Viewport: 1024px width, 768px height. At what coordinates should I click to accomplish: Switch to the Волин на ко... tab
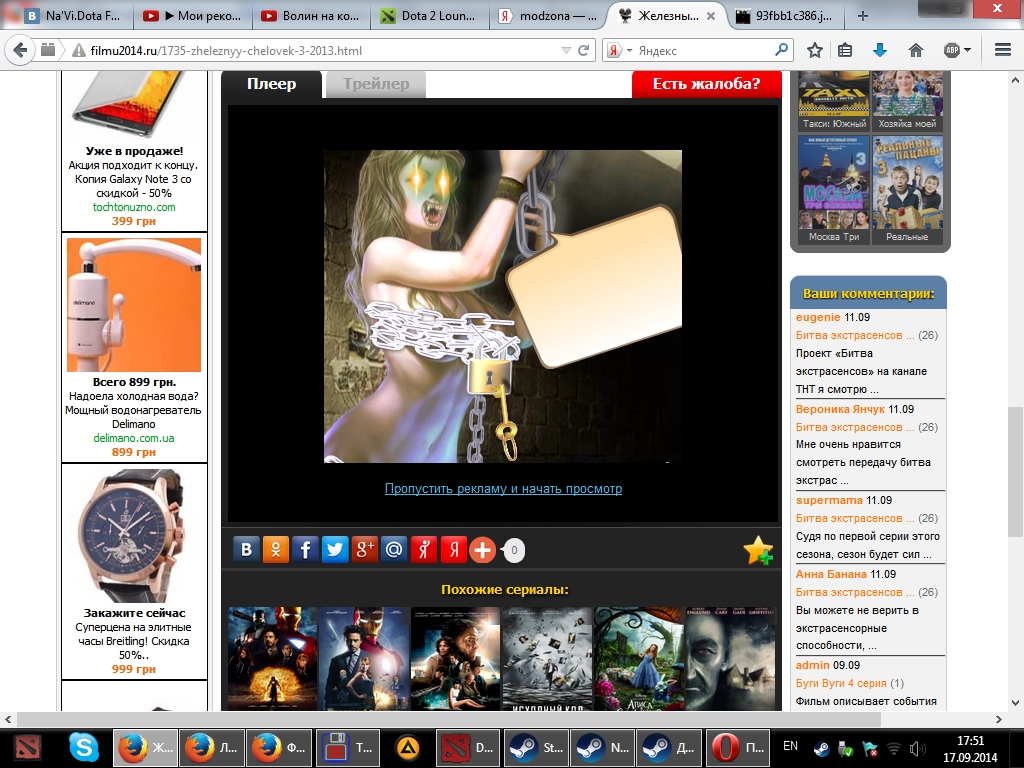tap(310, 16)
